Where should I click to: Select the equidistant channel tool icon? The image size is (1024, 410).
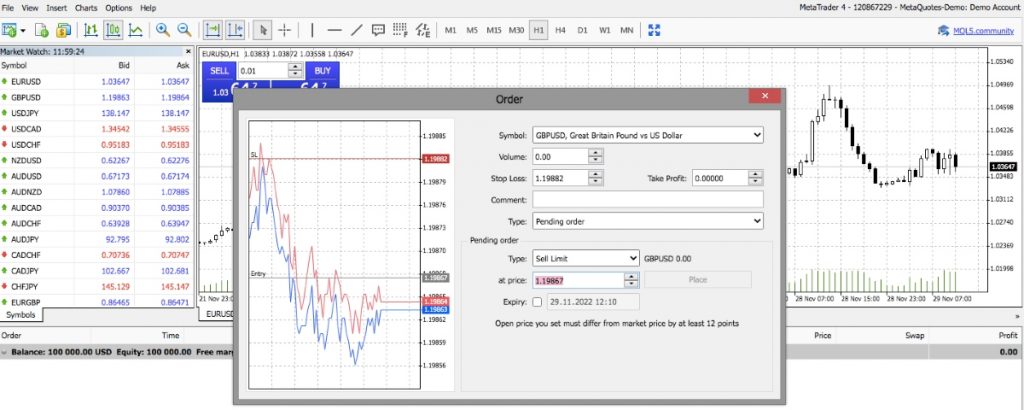pyautogui.click(x=423, y=30)
